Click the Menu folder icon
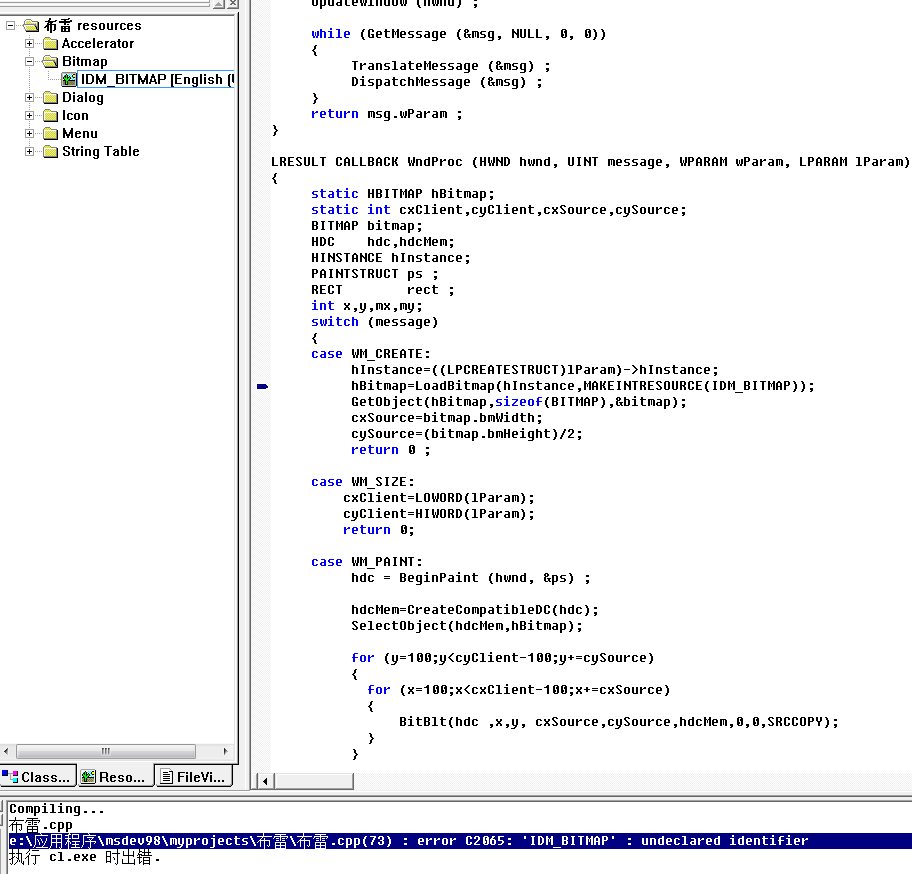Image resolution: width=912 pixels, height=874 pixels. click(49, 133)
